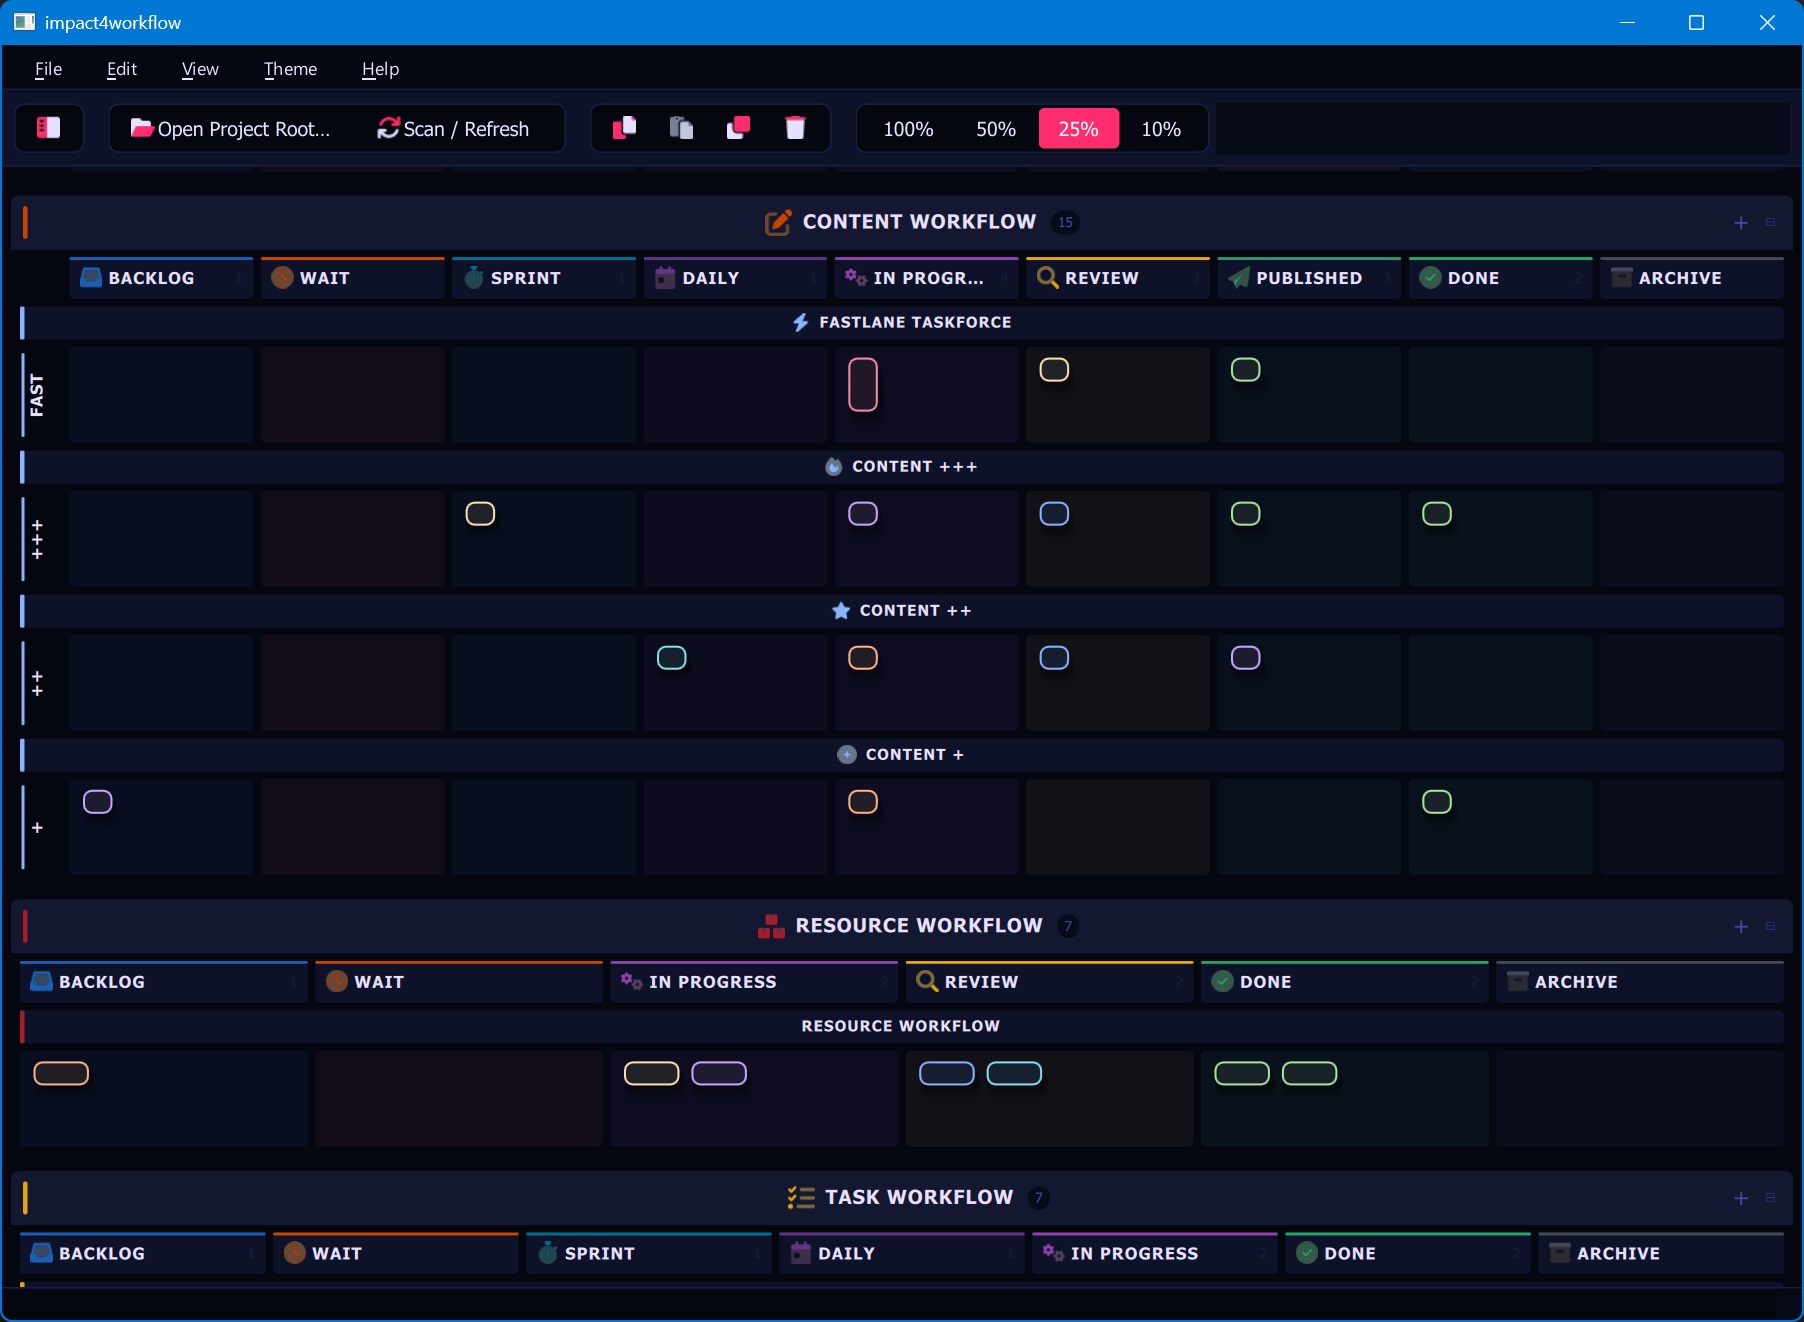Toggle the sidebar panel icon
Screen dimensions: 1804x1322
pos(48,128)
